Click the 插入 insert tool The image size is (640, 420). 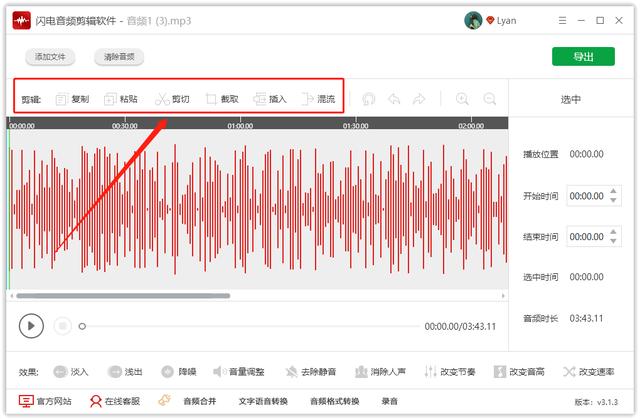click(x=270, y=99)
